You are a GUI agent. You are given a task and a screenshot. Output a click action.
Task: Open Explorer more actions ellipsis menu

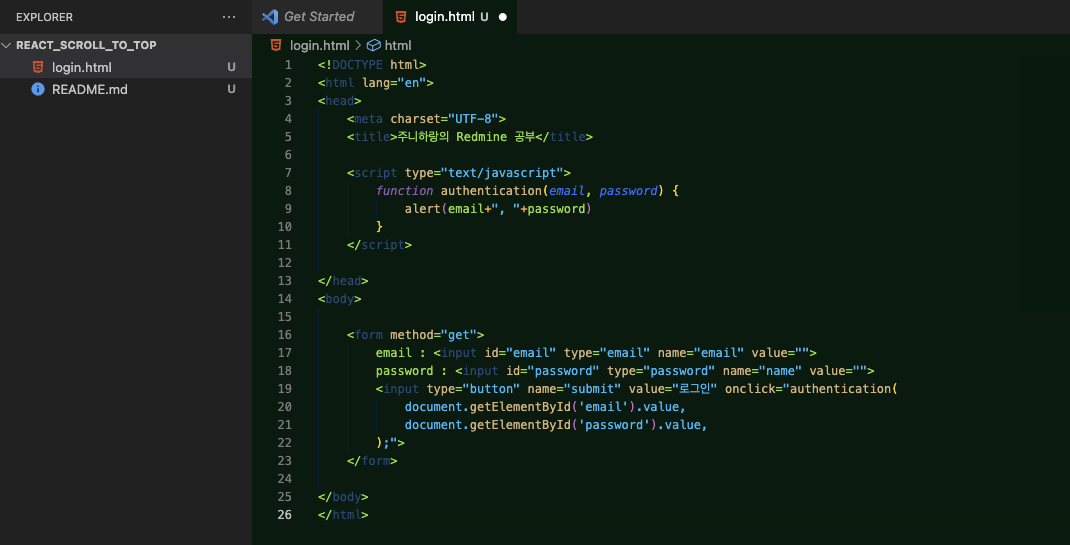pyautogui.click(x=229, y=17)
